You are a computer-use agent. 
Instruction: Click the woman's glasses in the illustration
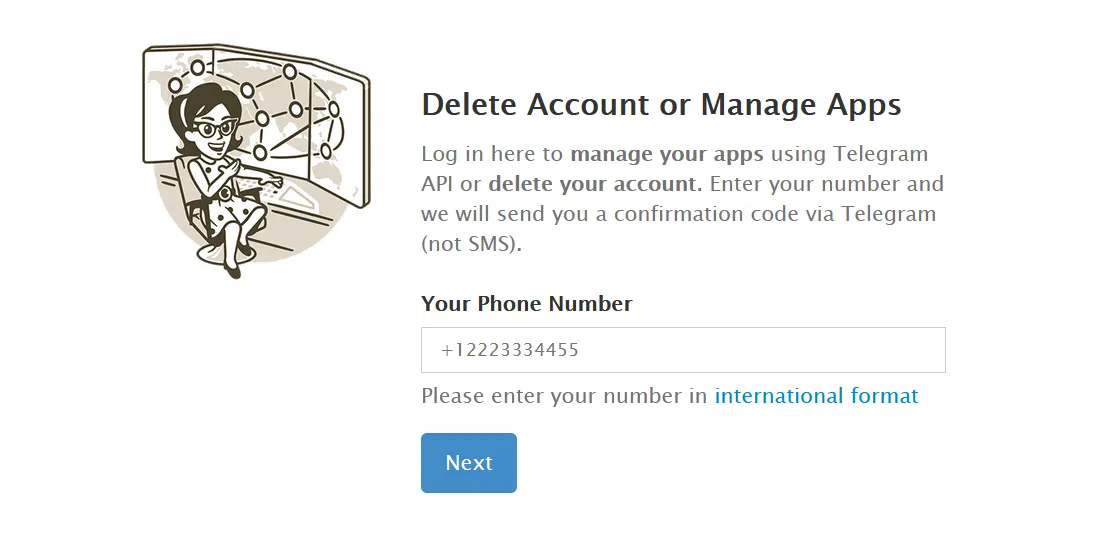tap(214, 127)
